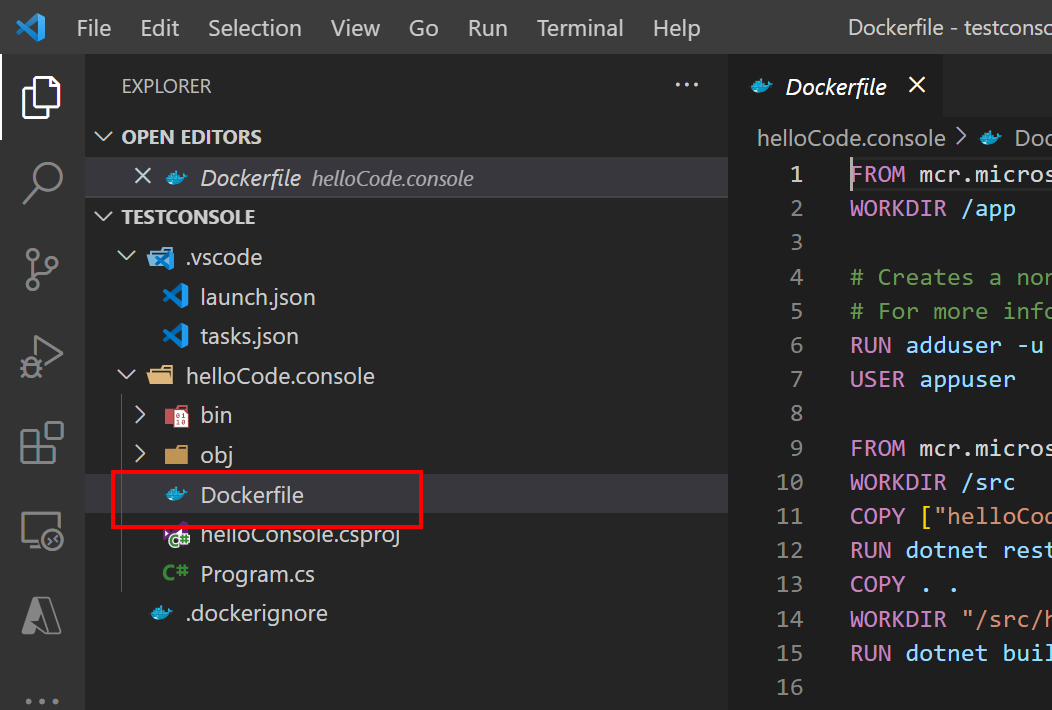
Task: Click the VS Code icon beside launch.json
Action: click(x=176, y=296)
